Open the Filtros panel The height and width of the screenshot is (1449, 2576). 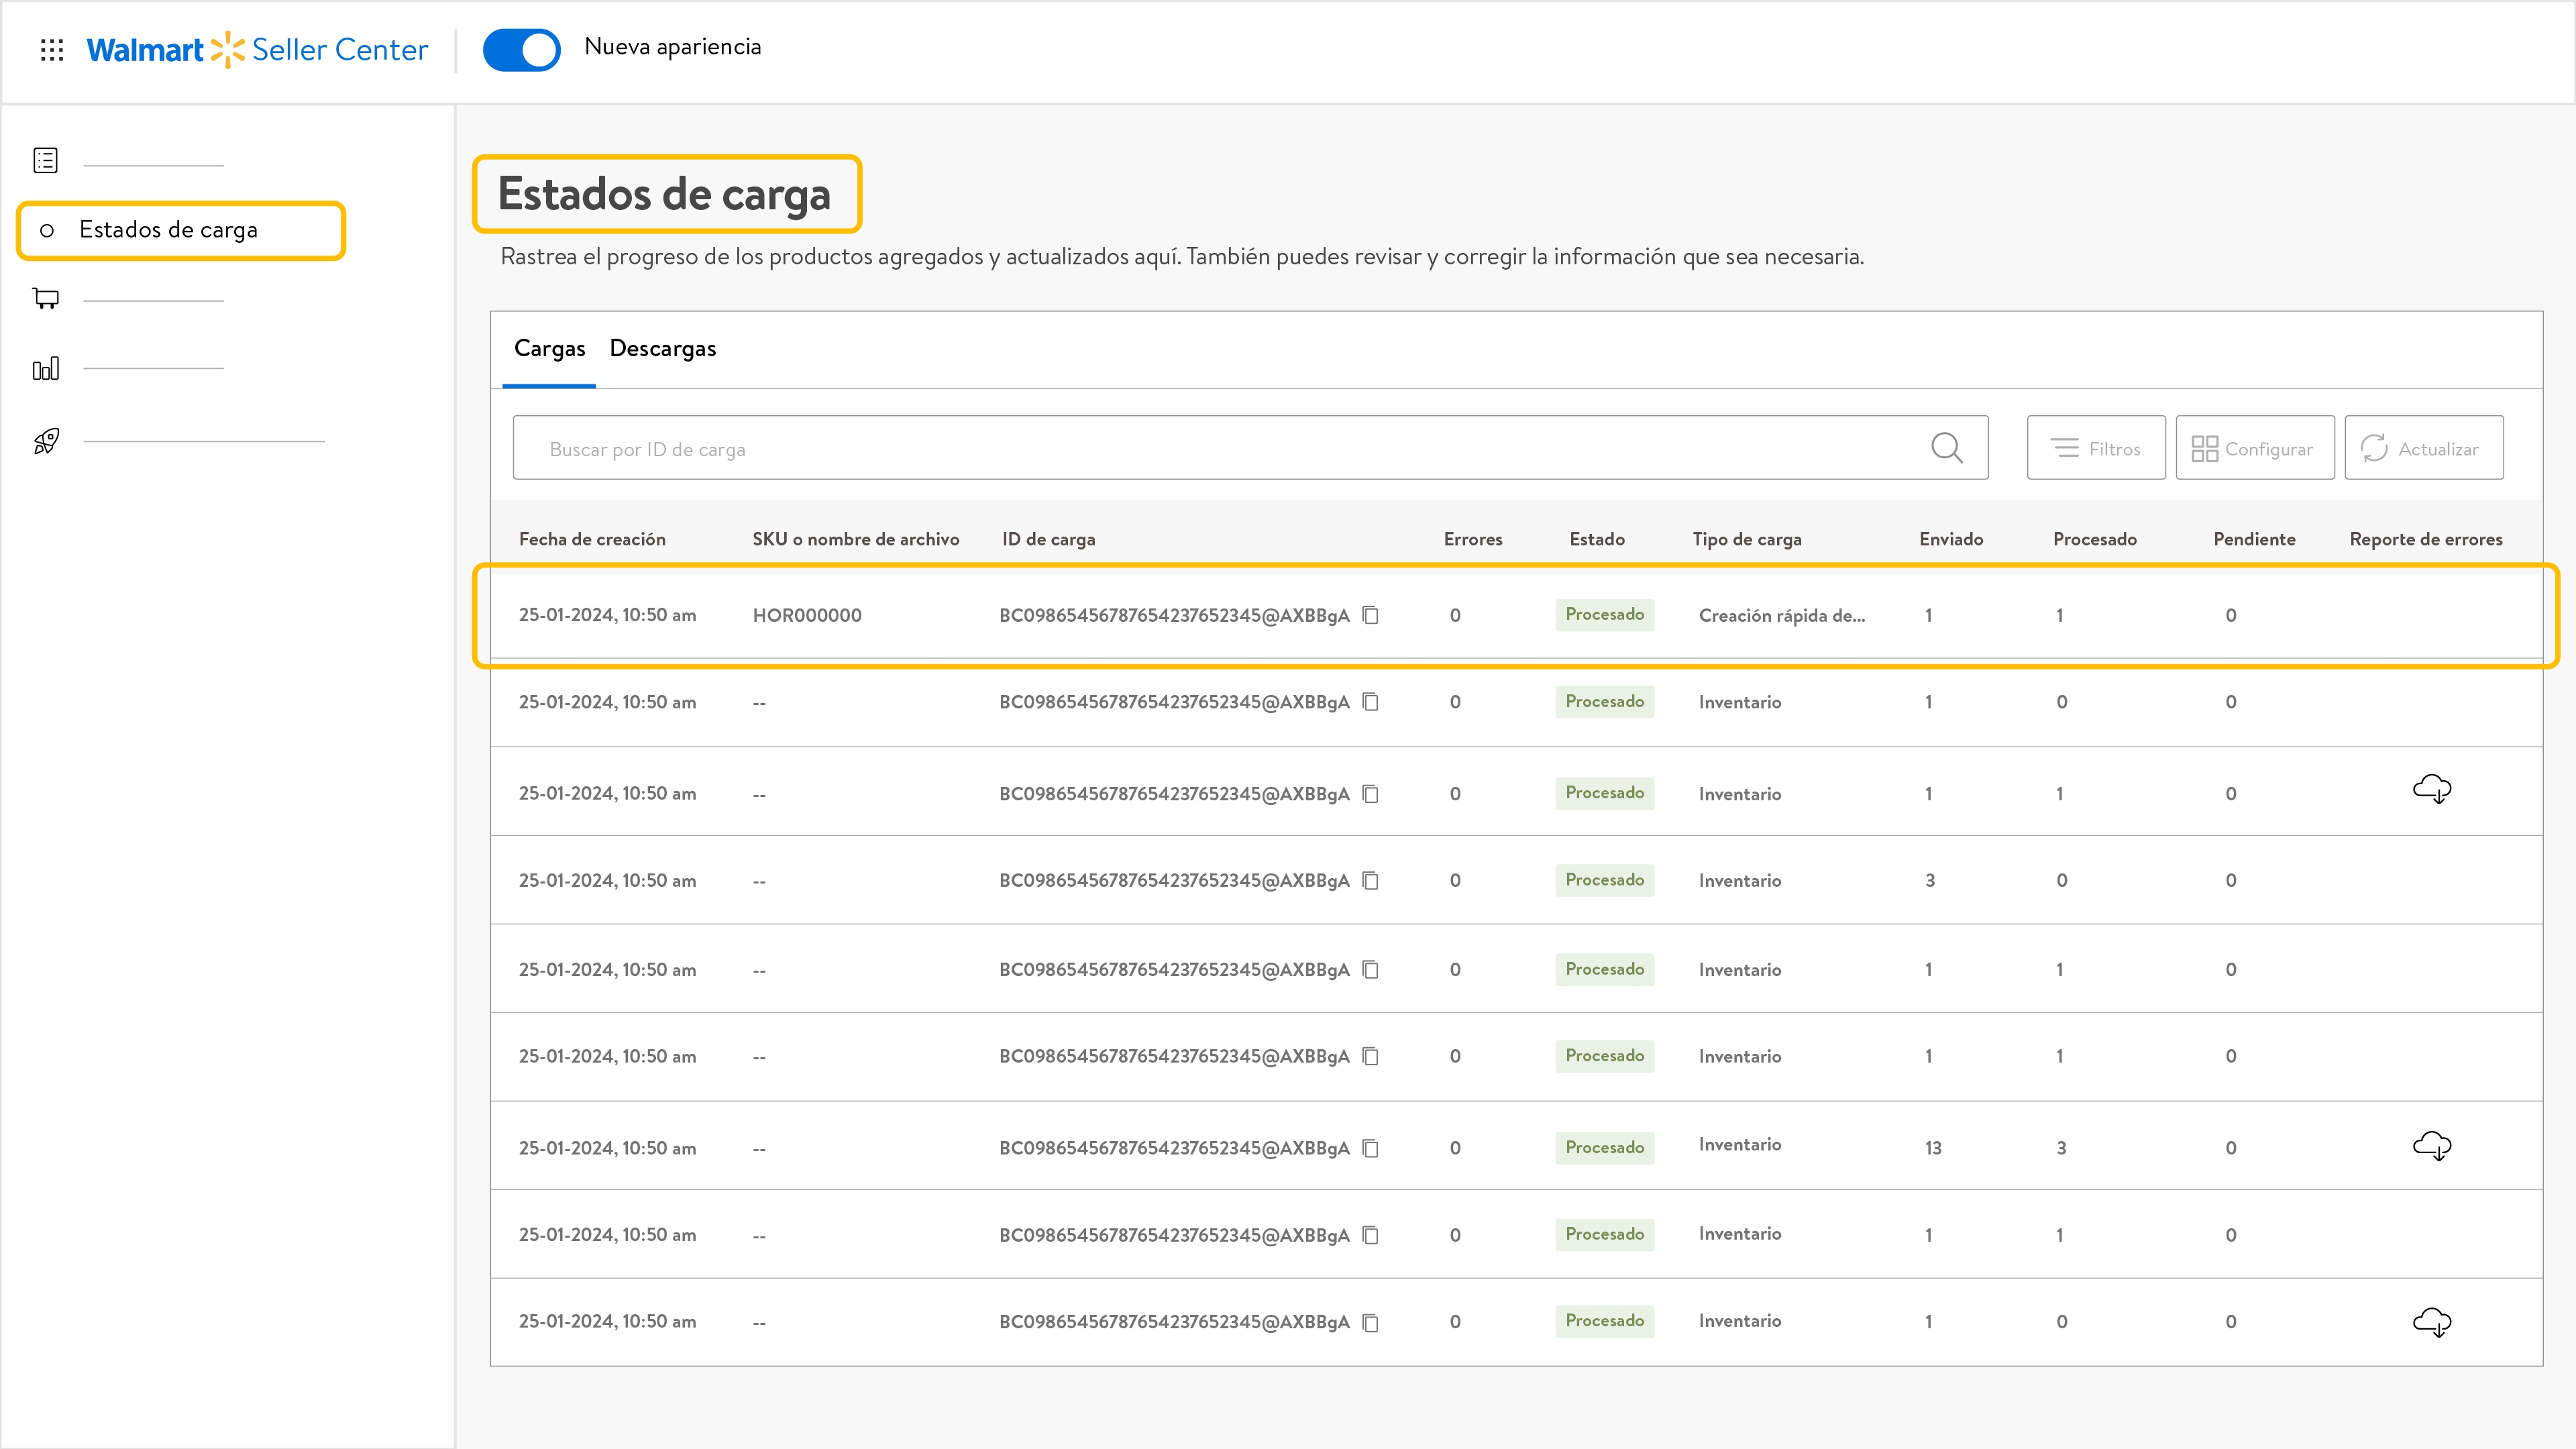[x=2096, y=449]
